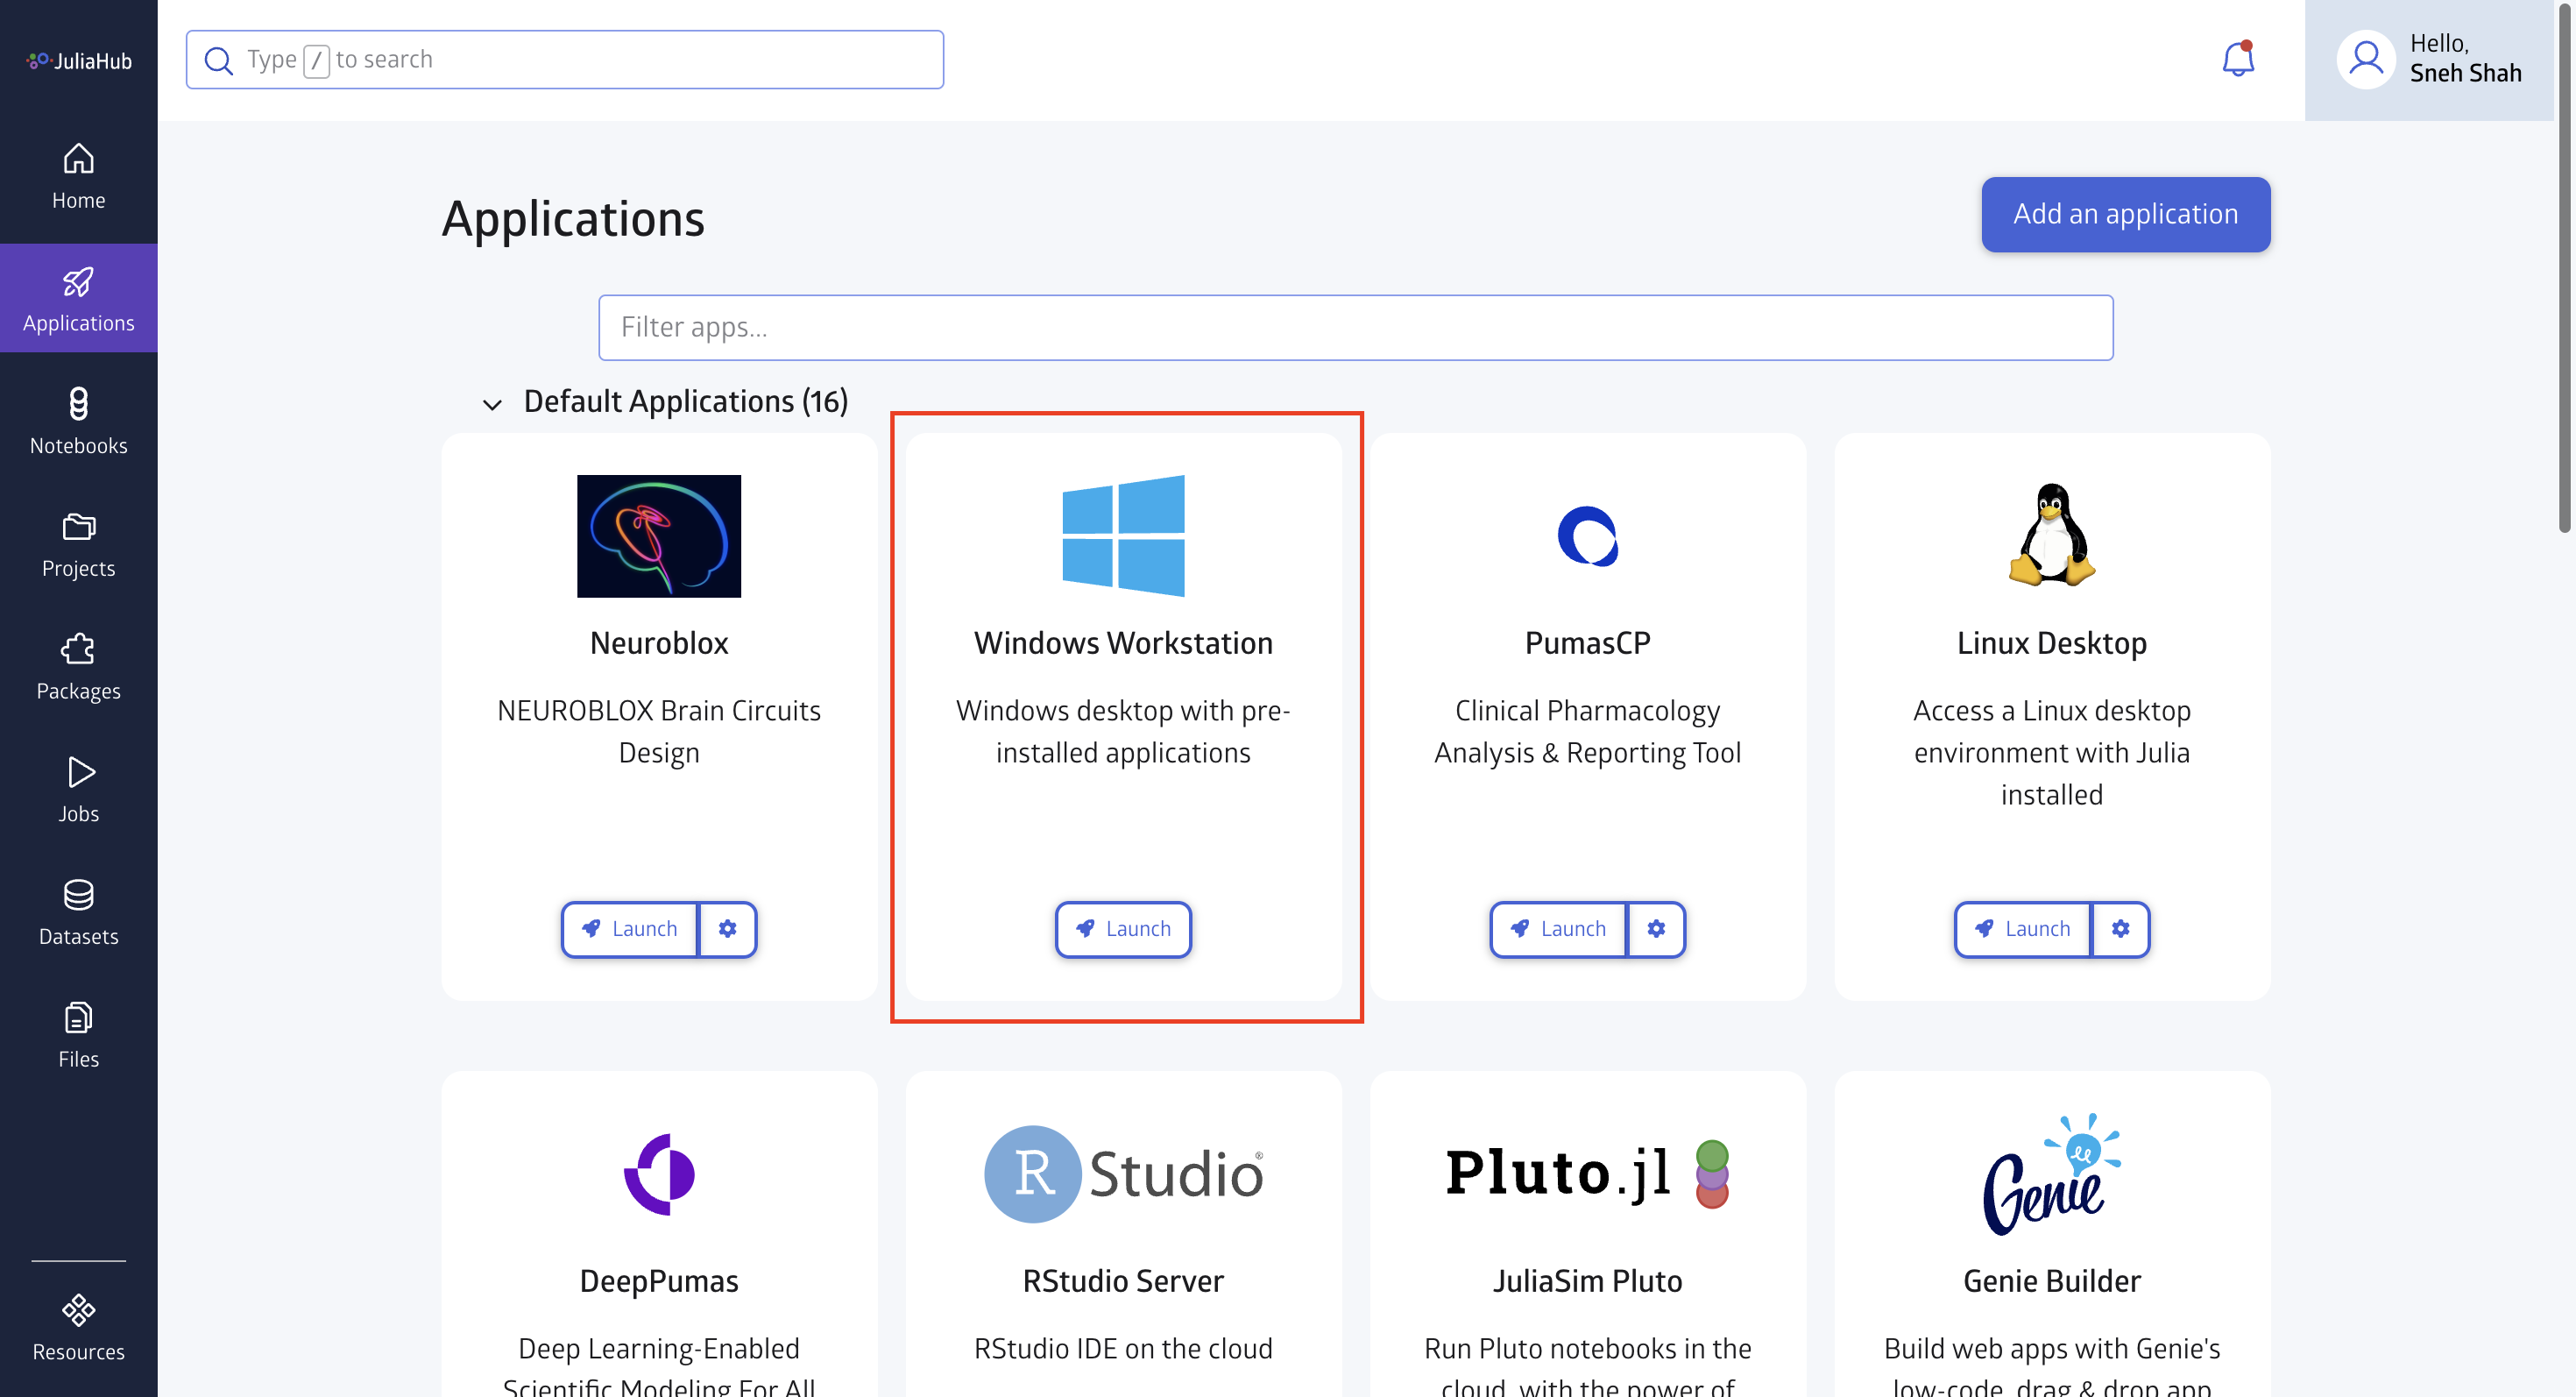This screenshot has height=1397, width=2576.
Task: Select the Neuroblox card title
Action: 659,643
